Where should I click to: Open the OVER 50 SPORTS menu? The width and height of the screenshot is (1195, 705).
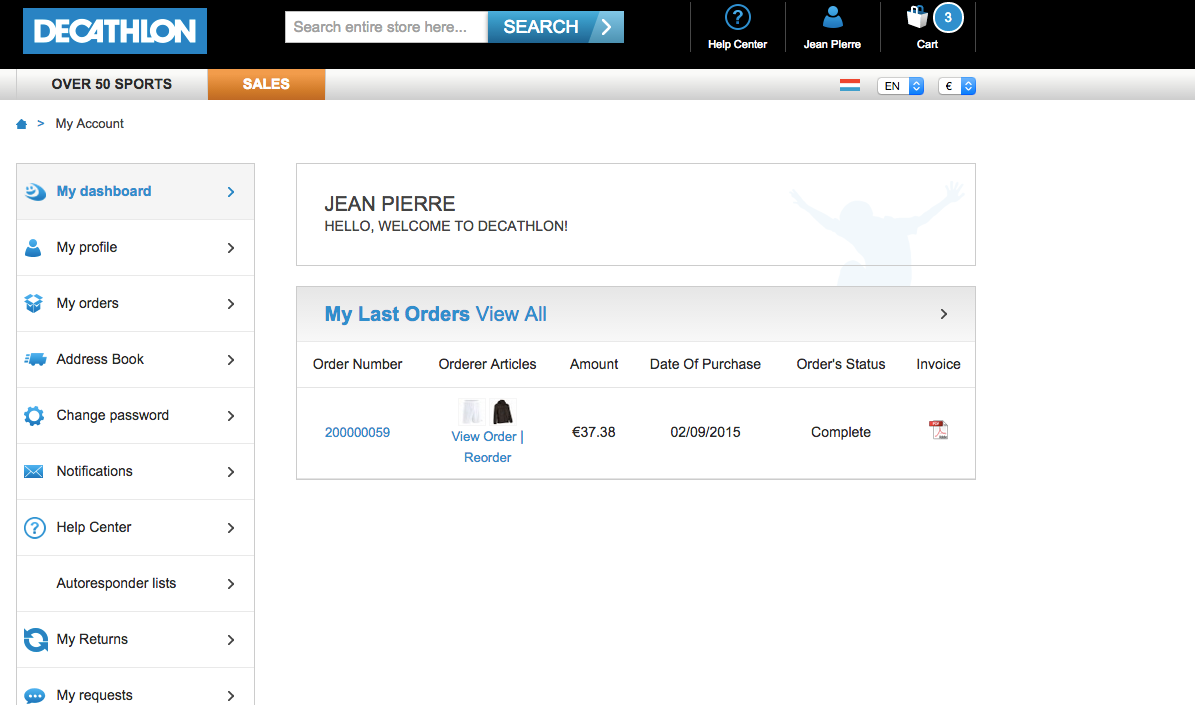[x=112, y=84]
